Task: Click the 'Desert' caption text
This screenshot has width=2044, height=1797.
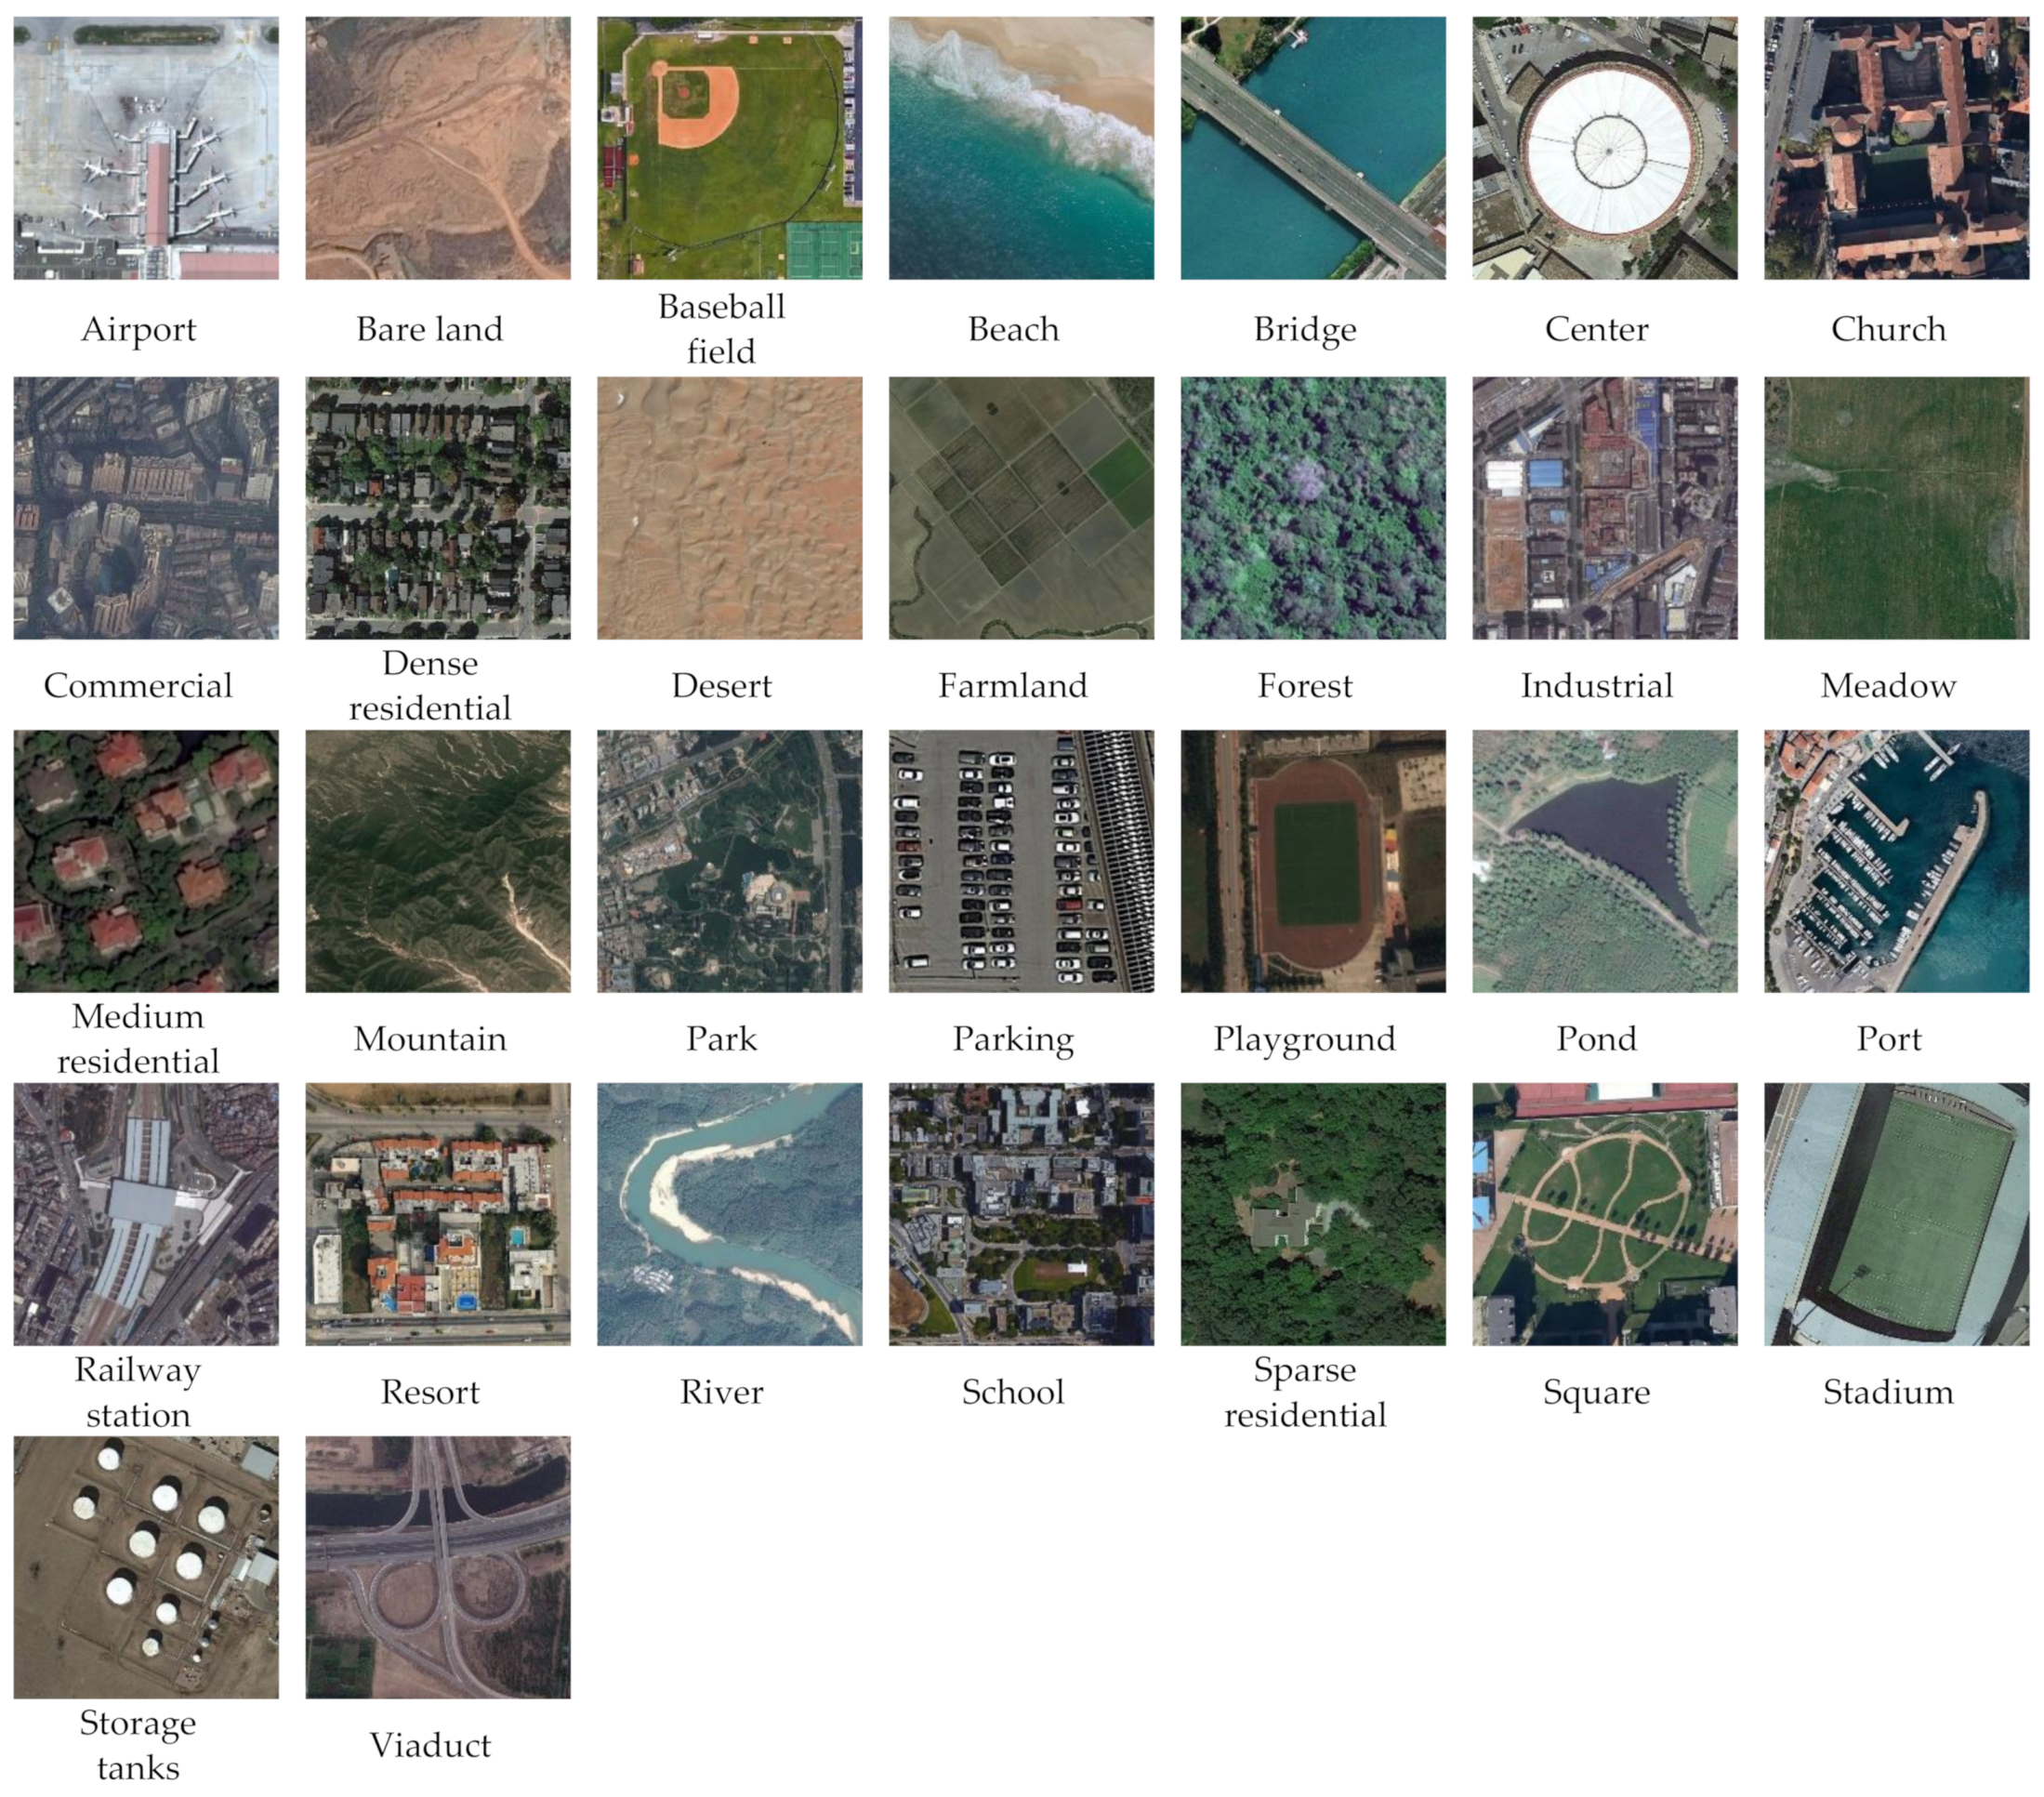Action: tap(721, 686)
